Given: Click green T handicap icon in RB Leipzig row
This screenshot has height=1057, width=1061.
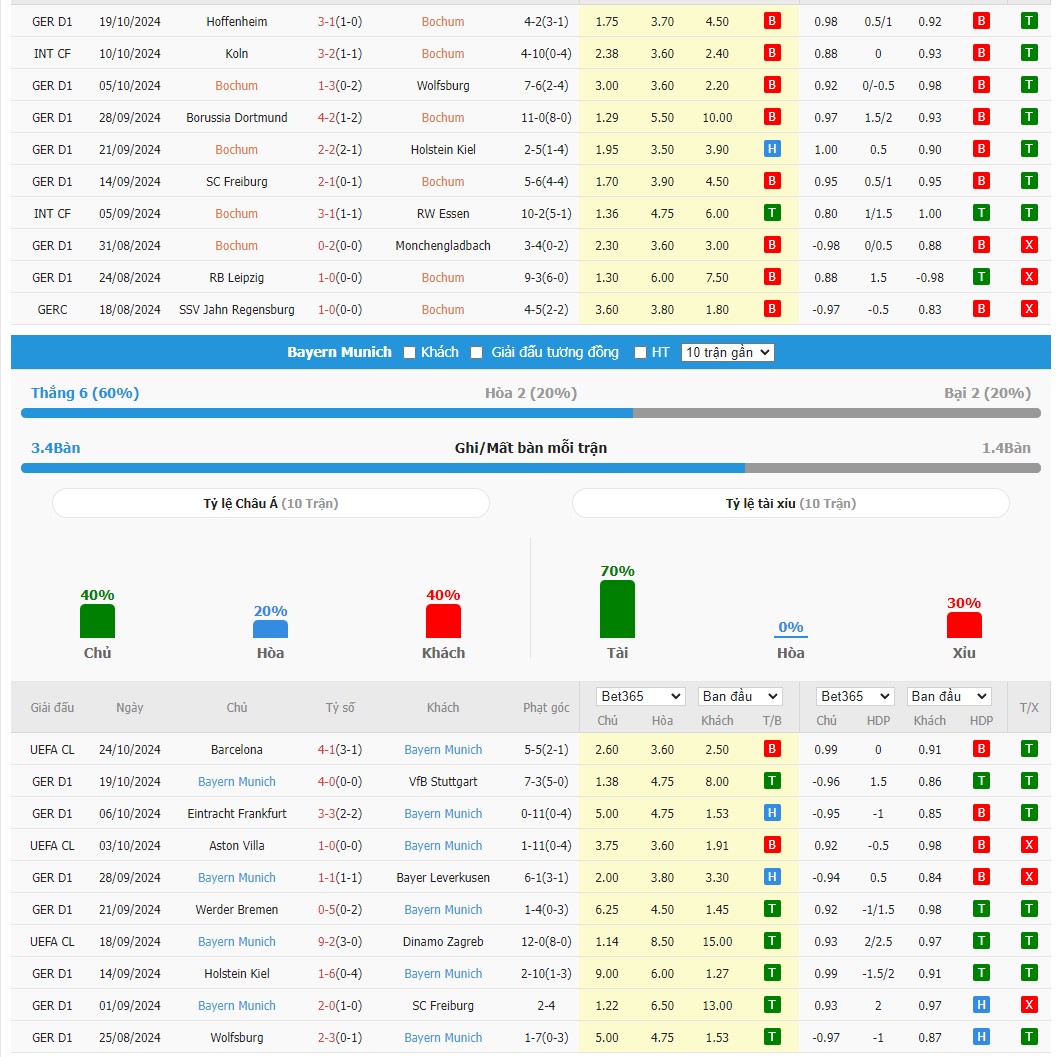Looking at the screenshot, I should 981,276.
